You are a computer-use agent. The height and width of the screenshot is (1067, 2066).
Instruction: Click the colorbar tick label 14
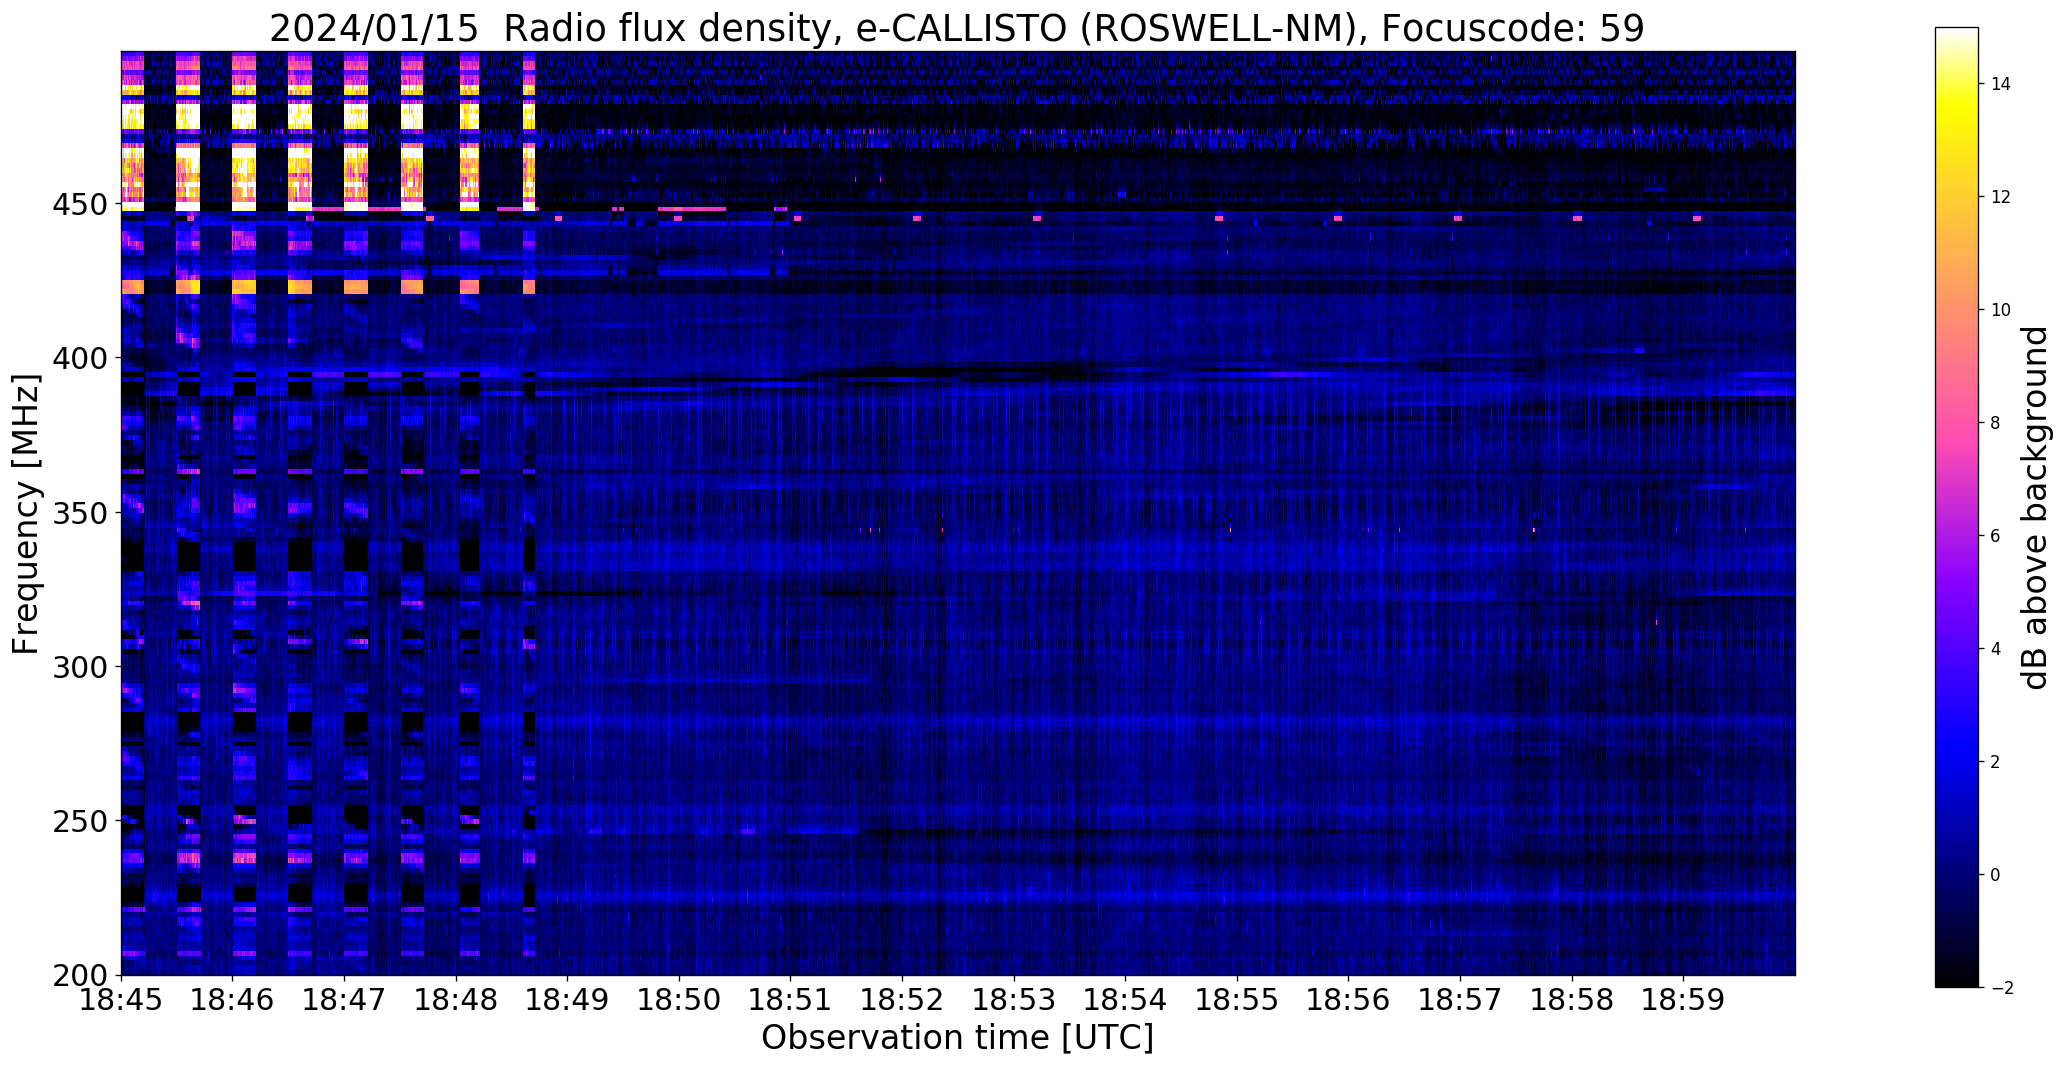click(x=2001, y=84)
